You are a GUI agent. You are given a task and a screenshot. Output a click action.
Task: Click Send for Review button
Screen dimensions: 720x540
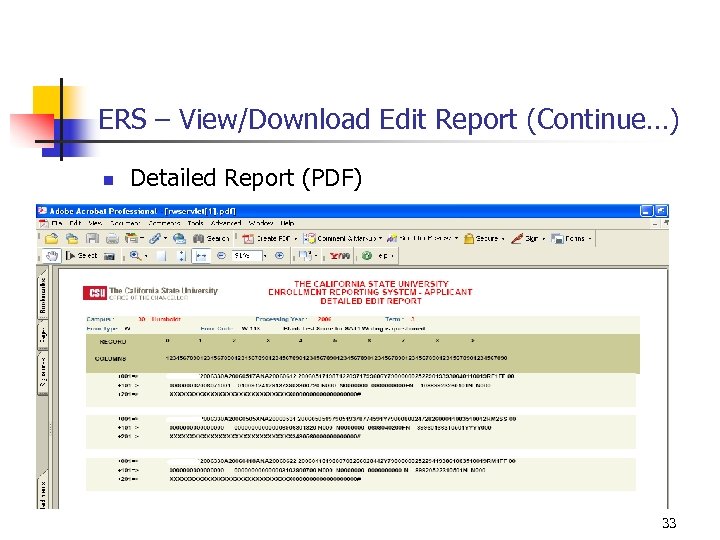420,238
